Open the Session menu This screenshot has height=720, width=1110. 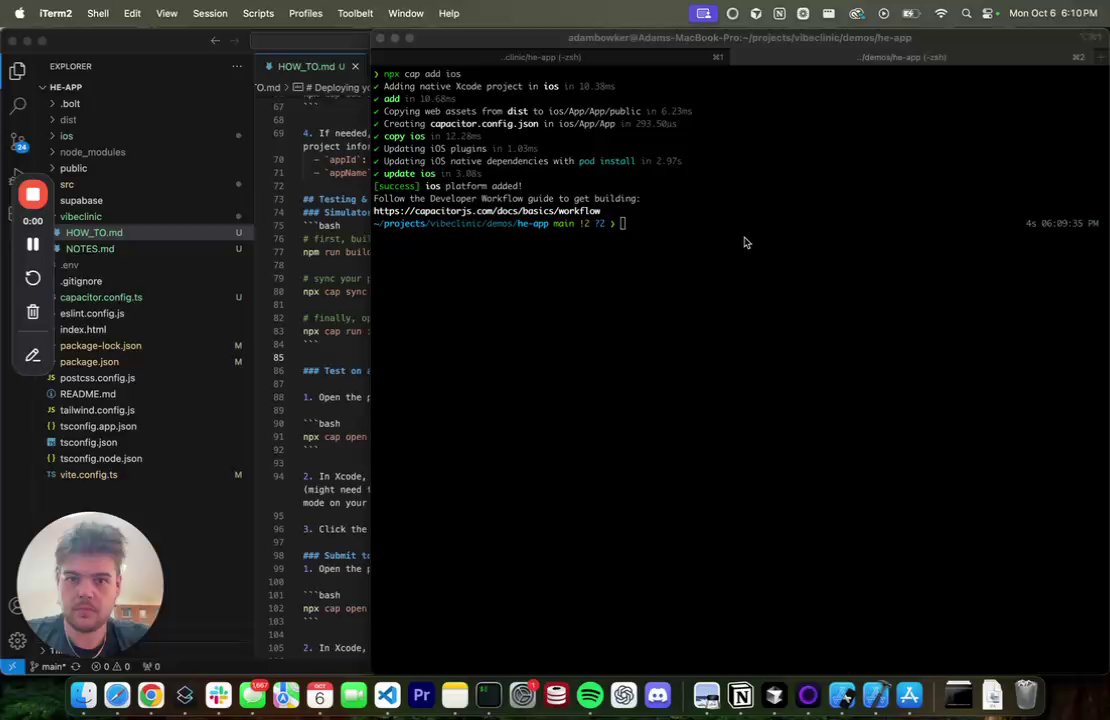pos(210,13)
